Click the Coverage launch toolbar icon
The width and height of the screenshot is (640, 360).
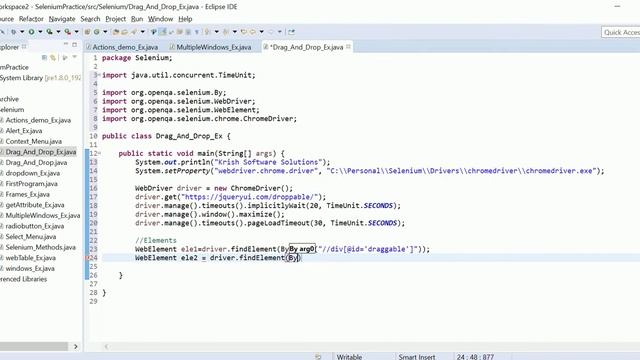click(49, 31)
